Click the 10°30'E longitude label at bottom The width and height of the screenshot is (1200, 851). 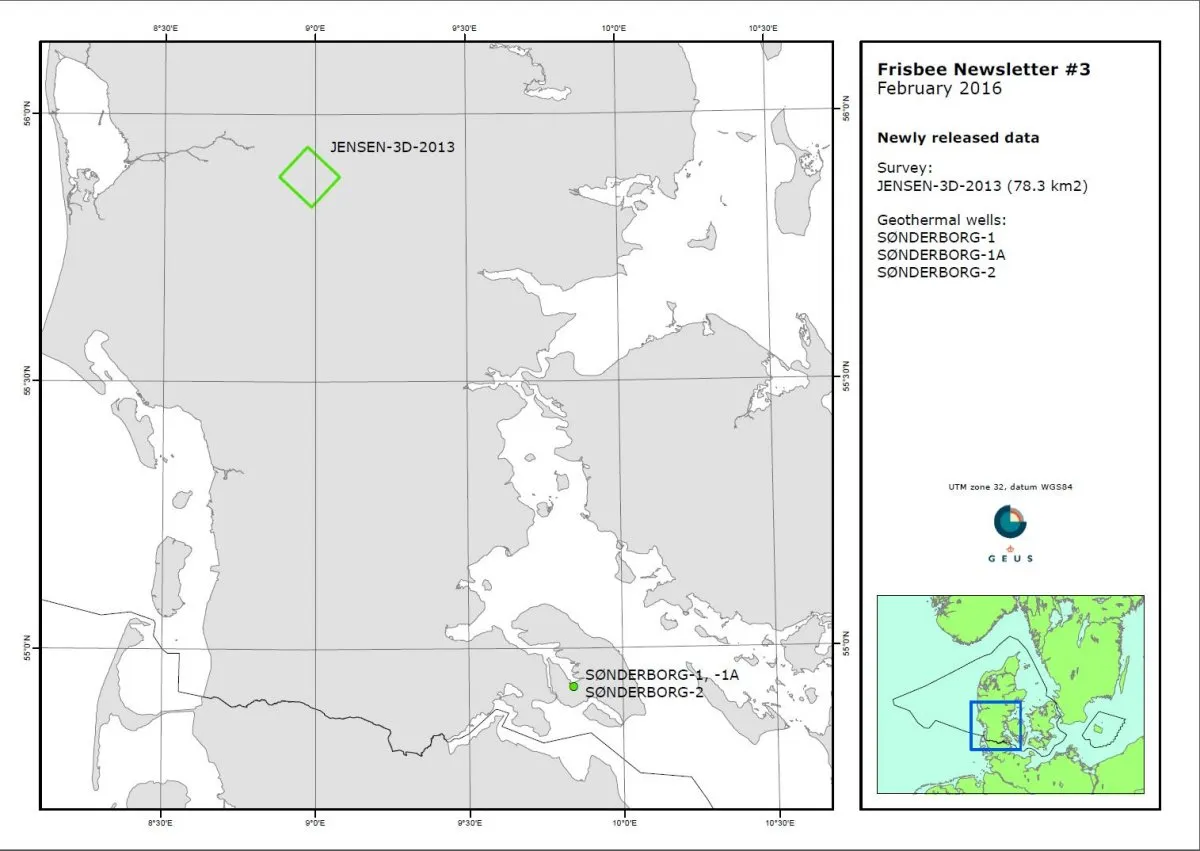pos(779,823)
